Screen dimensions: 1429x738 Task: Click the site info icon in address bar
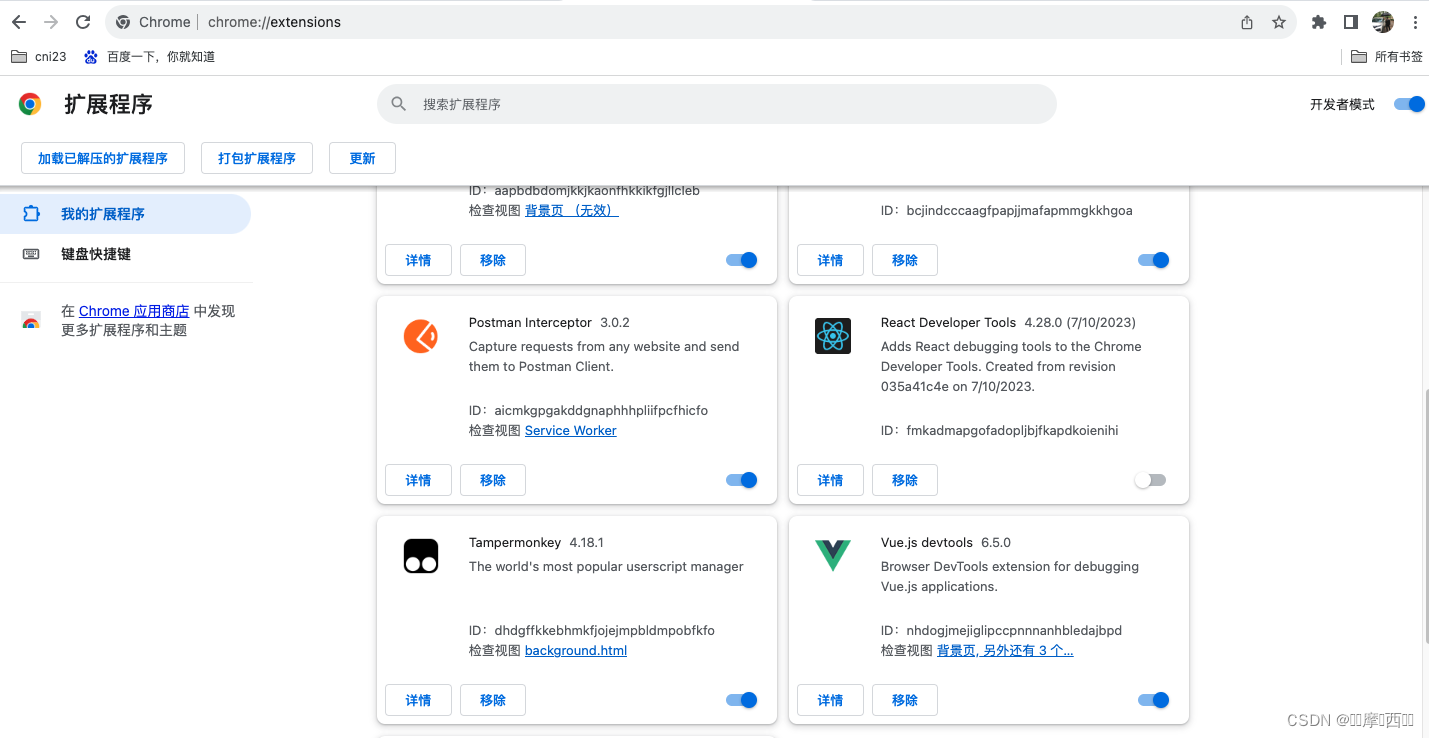click(x=123, y=22)
